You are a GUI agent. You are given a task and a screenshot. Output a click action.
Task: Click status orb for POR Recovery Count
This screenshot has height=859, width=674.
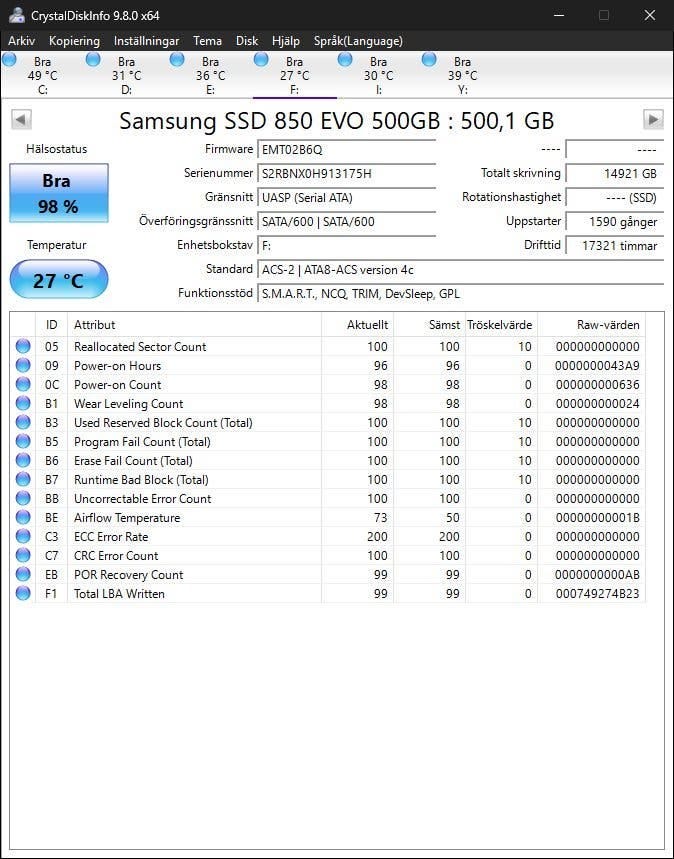coord(23,574)
